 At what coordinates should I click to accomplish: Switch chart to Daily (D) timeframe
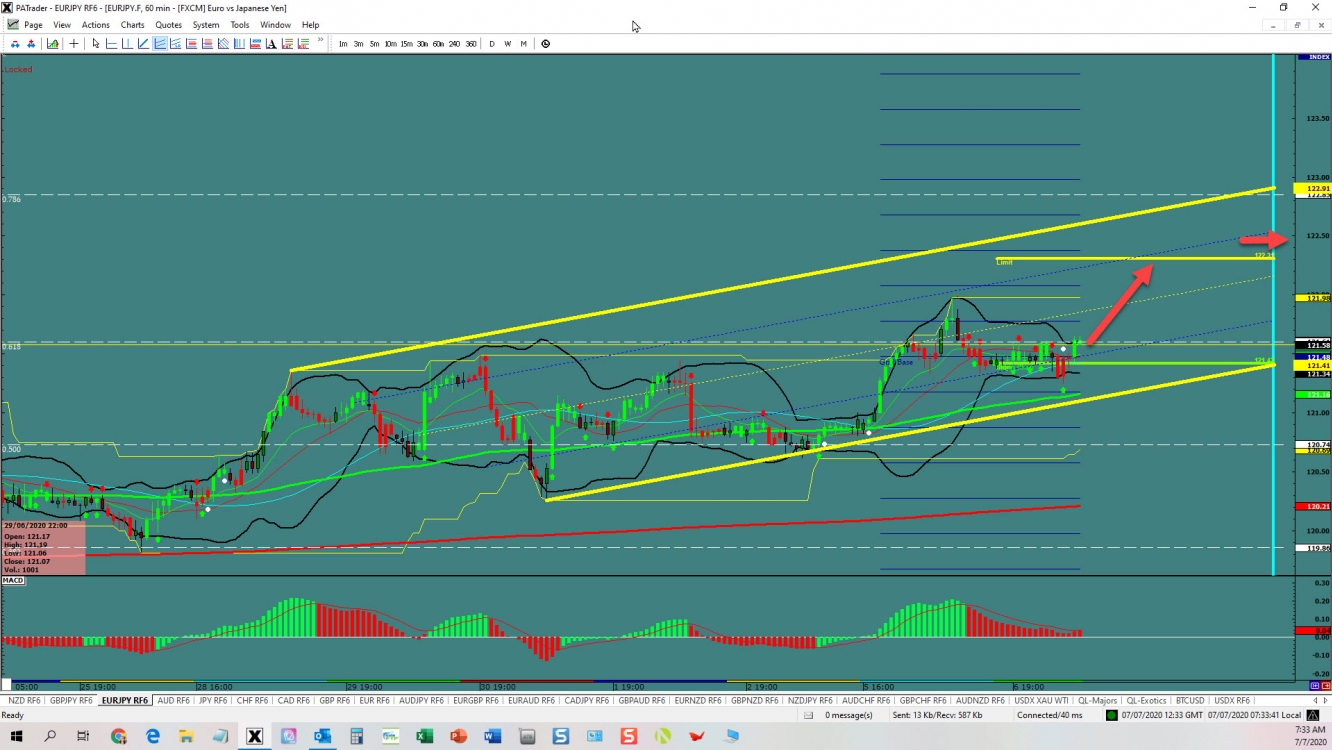pyautogui.click(x=492, y=44)
